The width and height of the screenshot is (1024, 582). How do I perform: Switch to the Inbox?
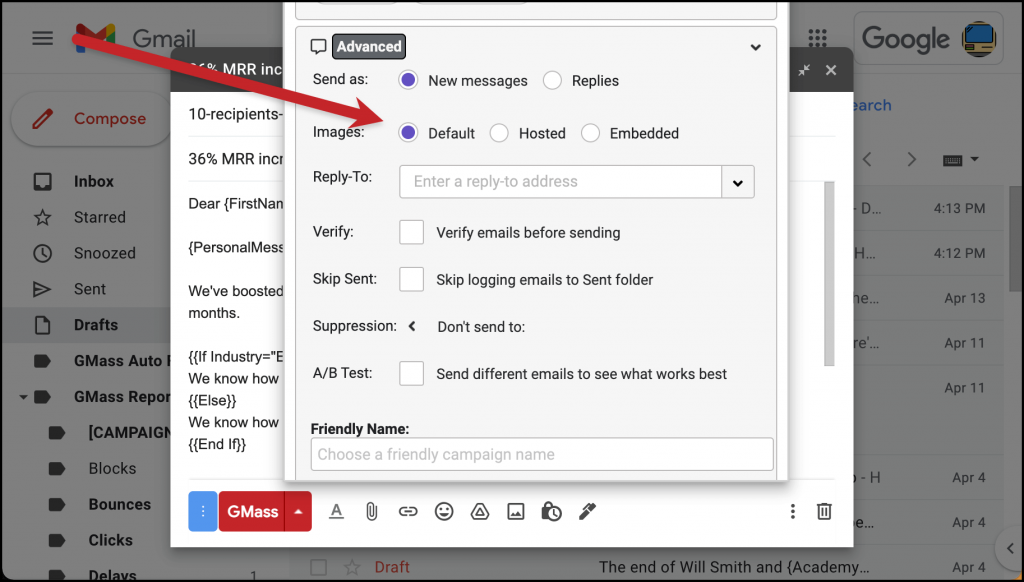pos(93,181)
